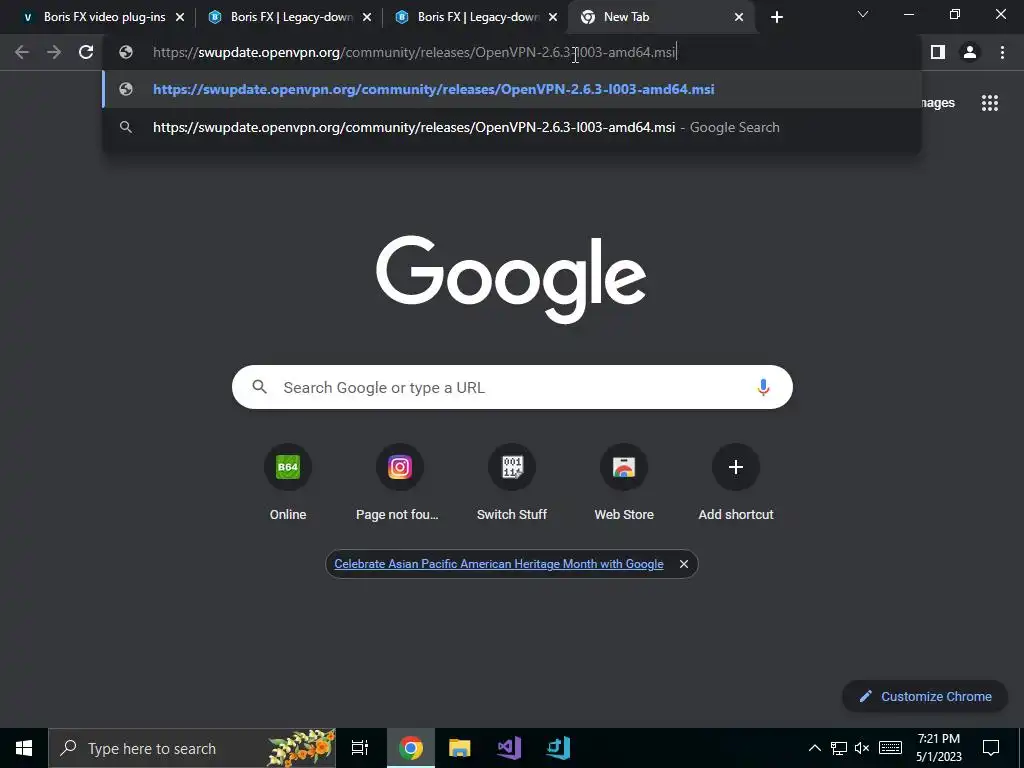The image size is (1024, 768).
Task: Click the globe icon in the address bar
Action: pos(126,52)
